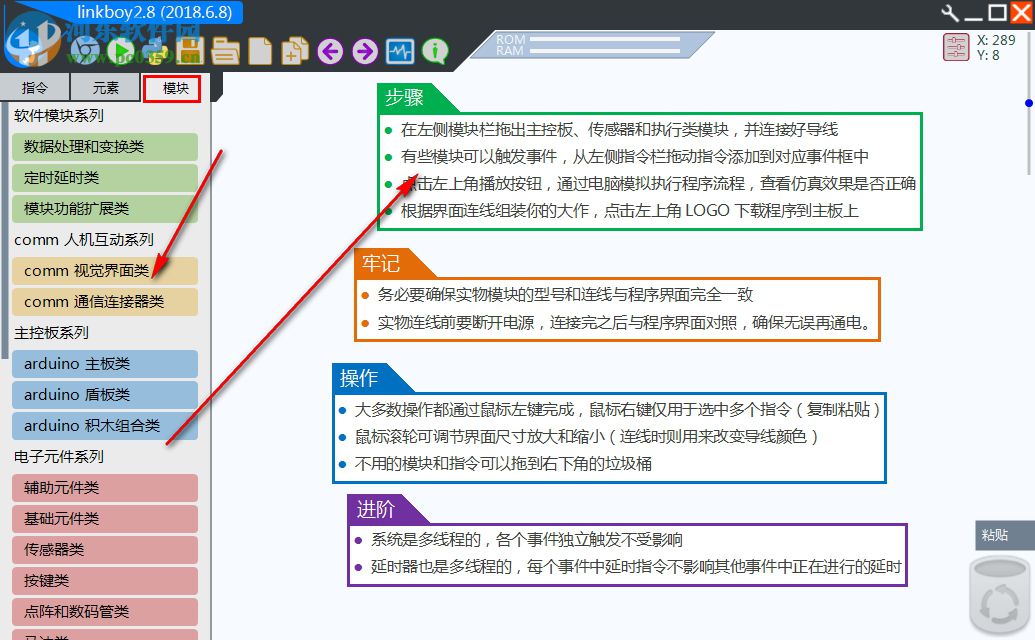This screenshot has width=1035, height=640.
Task: Duplicate the page with the copy icon
Action: [295, 50]
